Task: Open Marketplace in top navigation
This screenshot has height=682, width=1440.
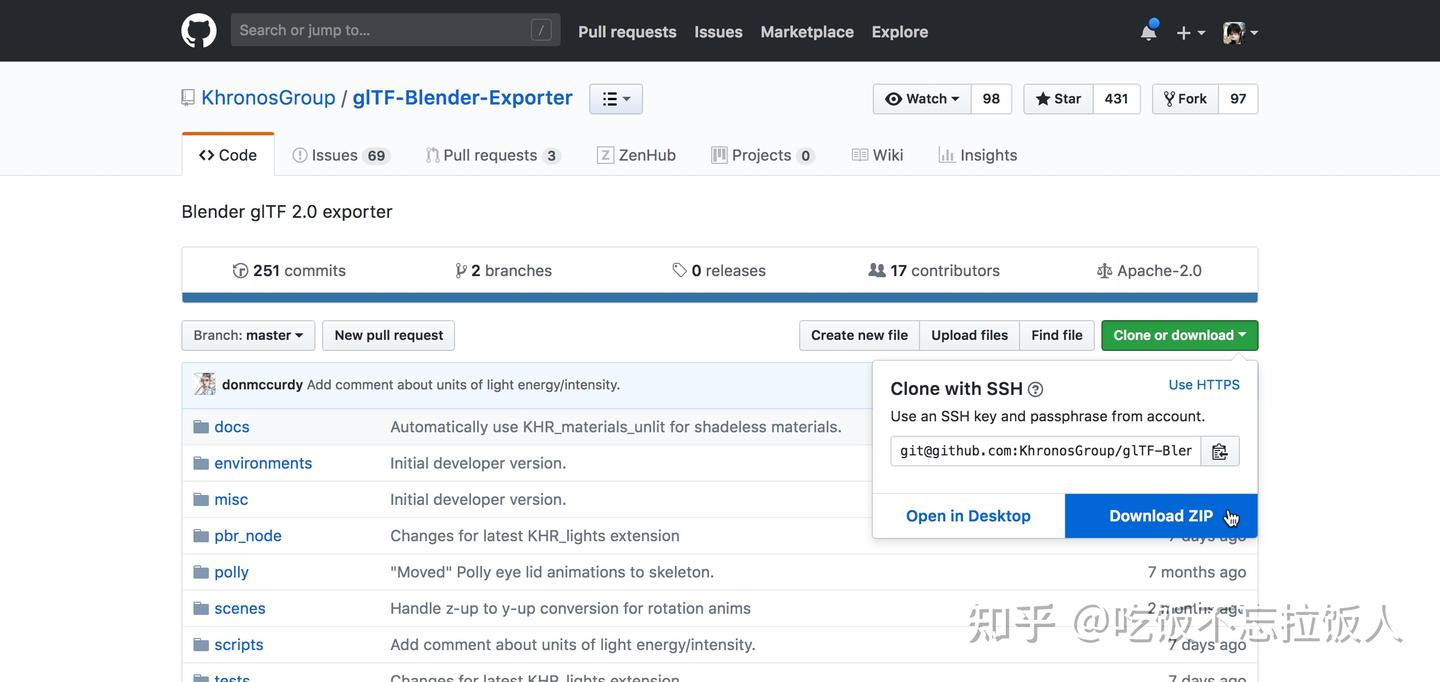Action: pos(807,32)
